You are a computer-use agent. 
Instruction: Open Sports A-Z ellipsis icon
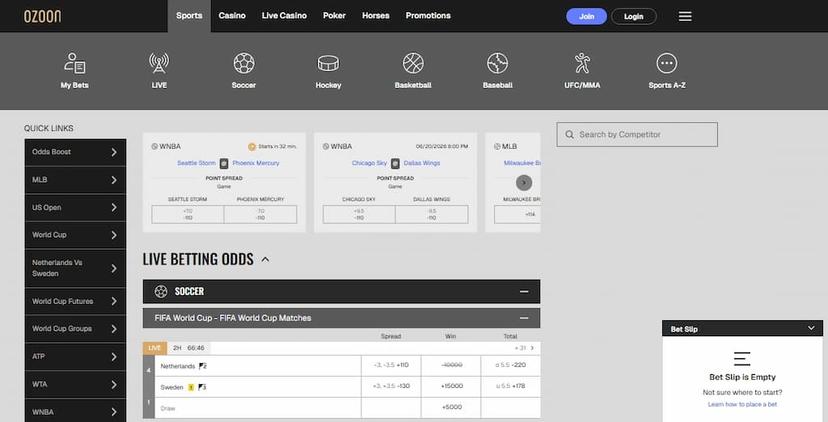(x=667, y=63)
